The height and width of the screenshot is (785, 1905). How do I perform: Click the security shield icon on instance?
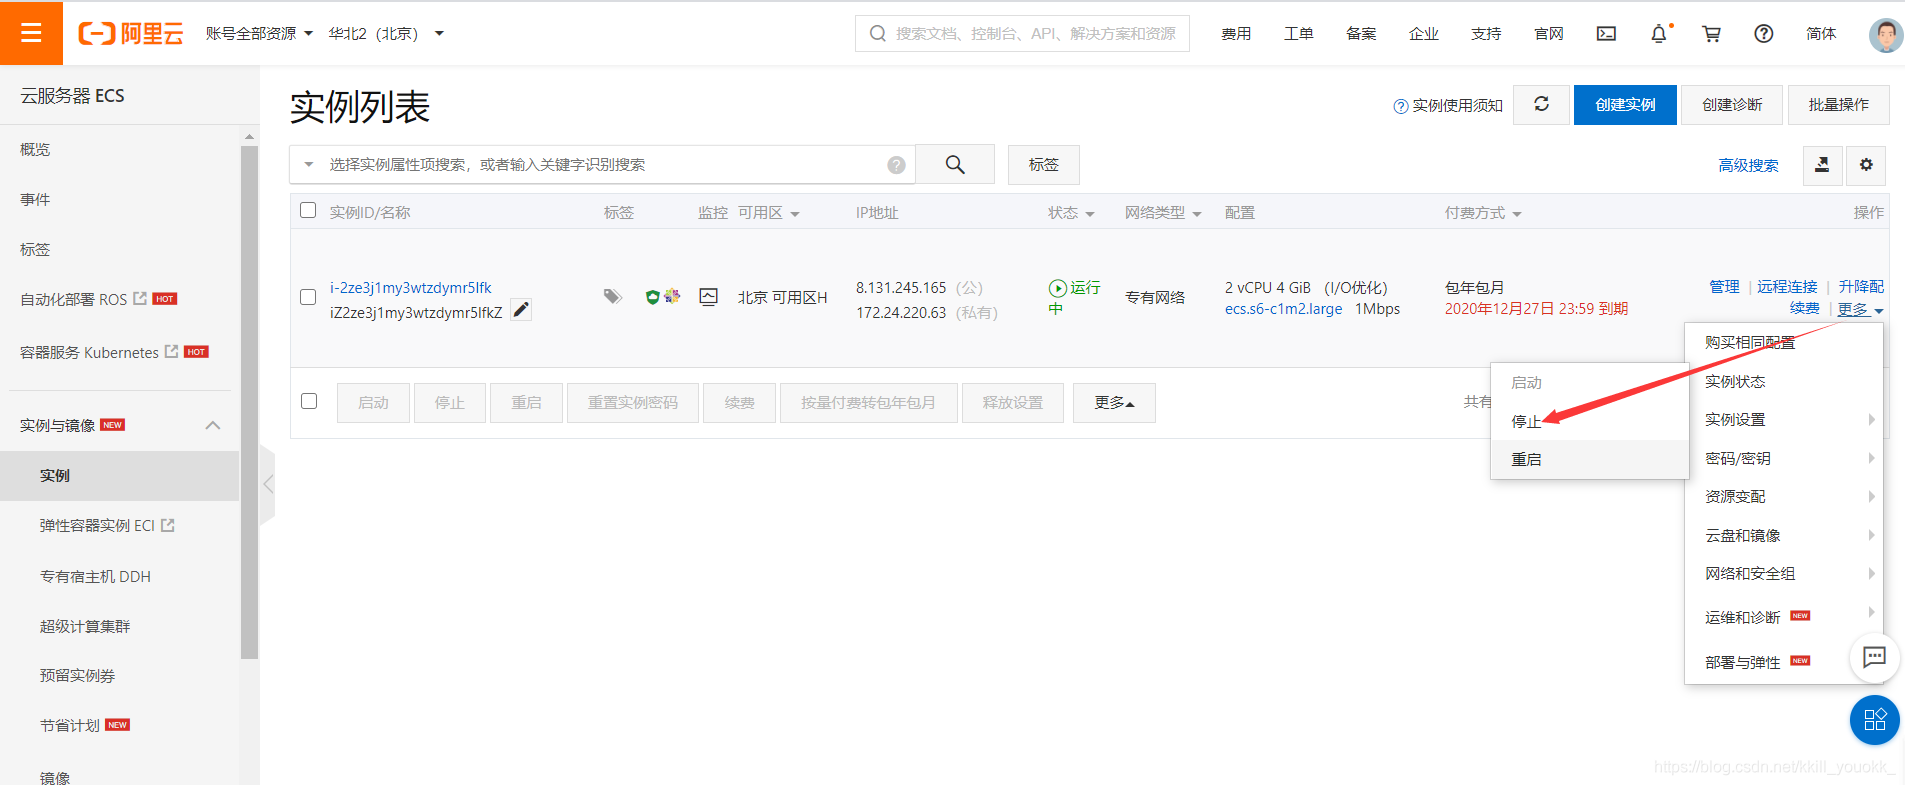(652, 297)
